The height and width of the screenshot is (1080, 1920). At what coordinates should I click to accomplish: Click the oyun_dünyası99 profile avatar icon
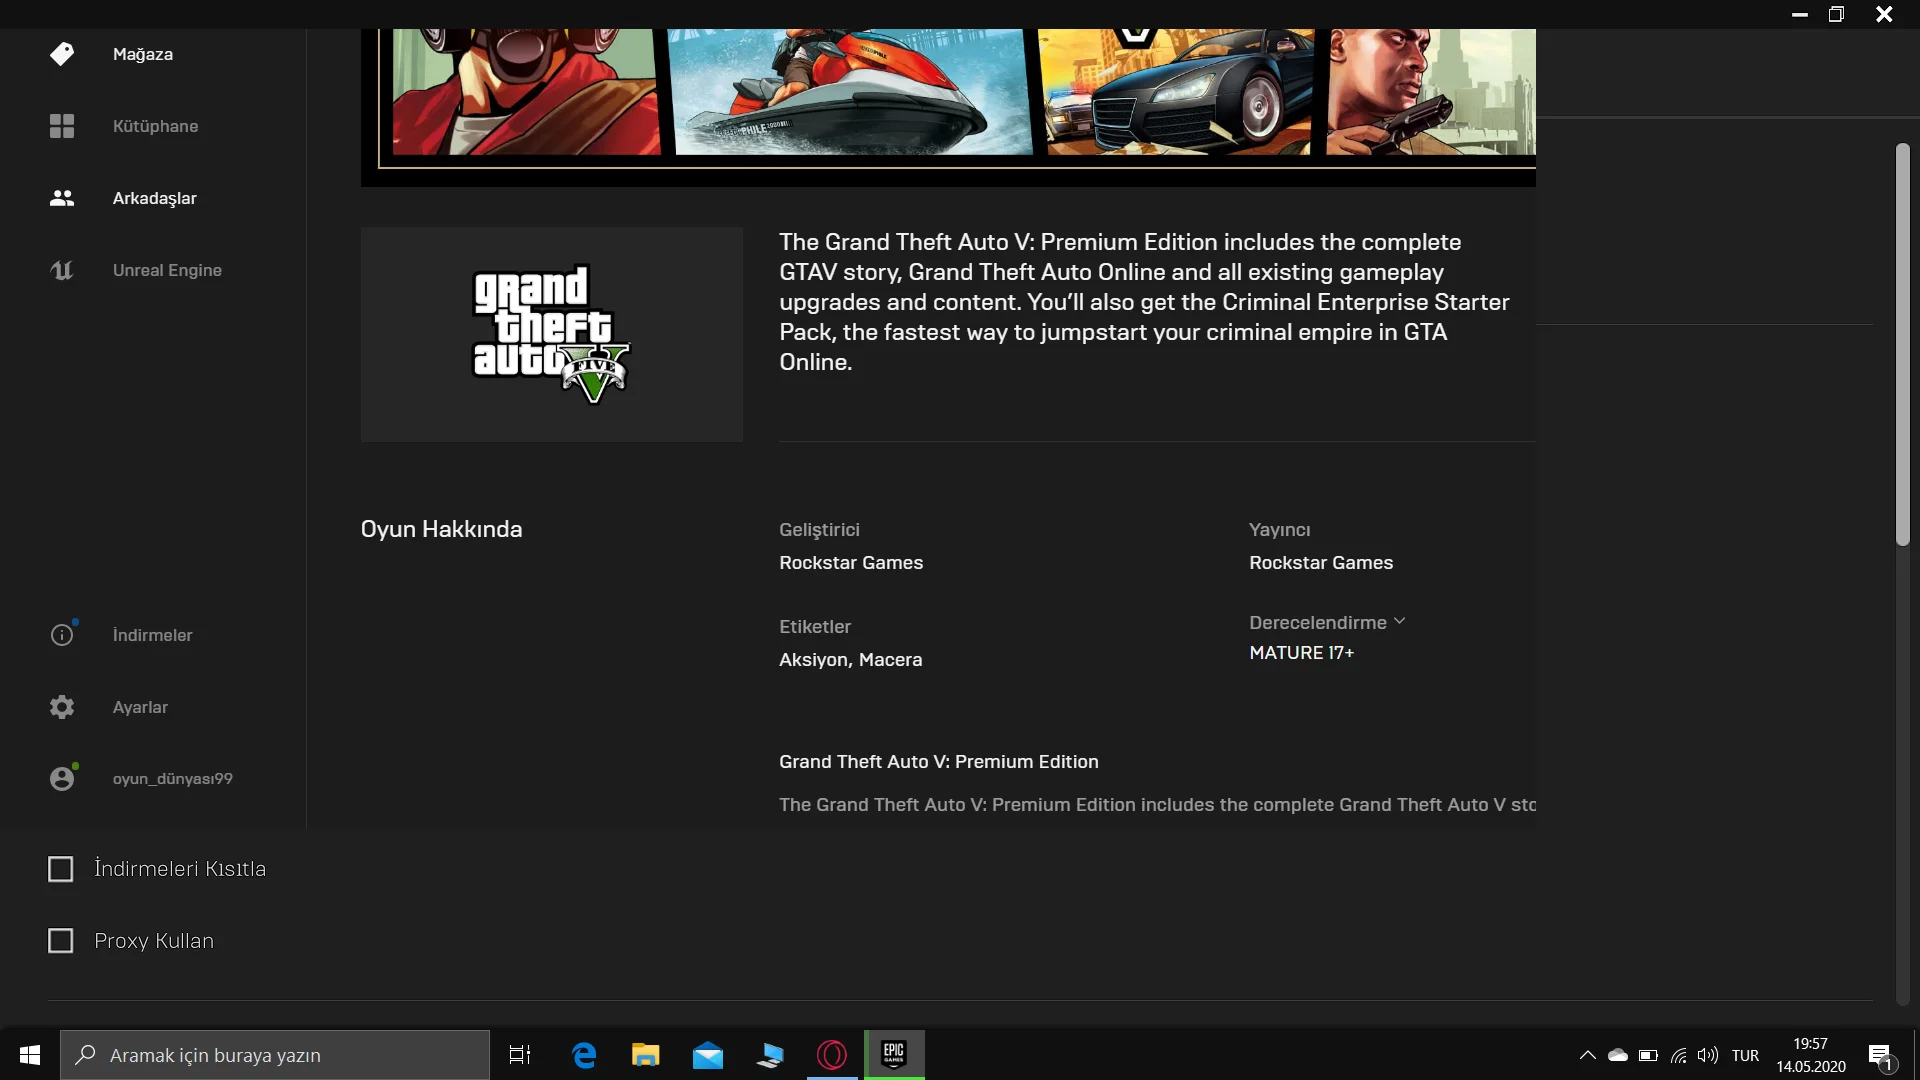[x=62, y=779]
